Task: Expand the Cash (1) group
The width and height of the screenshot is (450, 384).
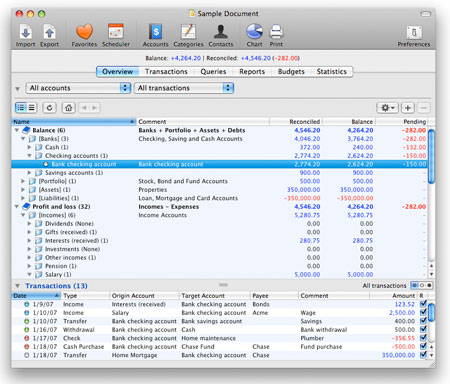Action: pyautogui.click(x=29, y=147)
